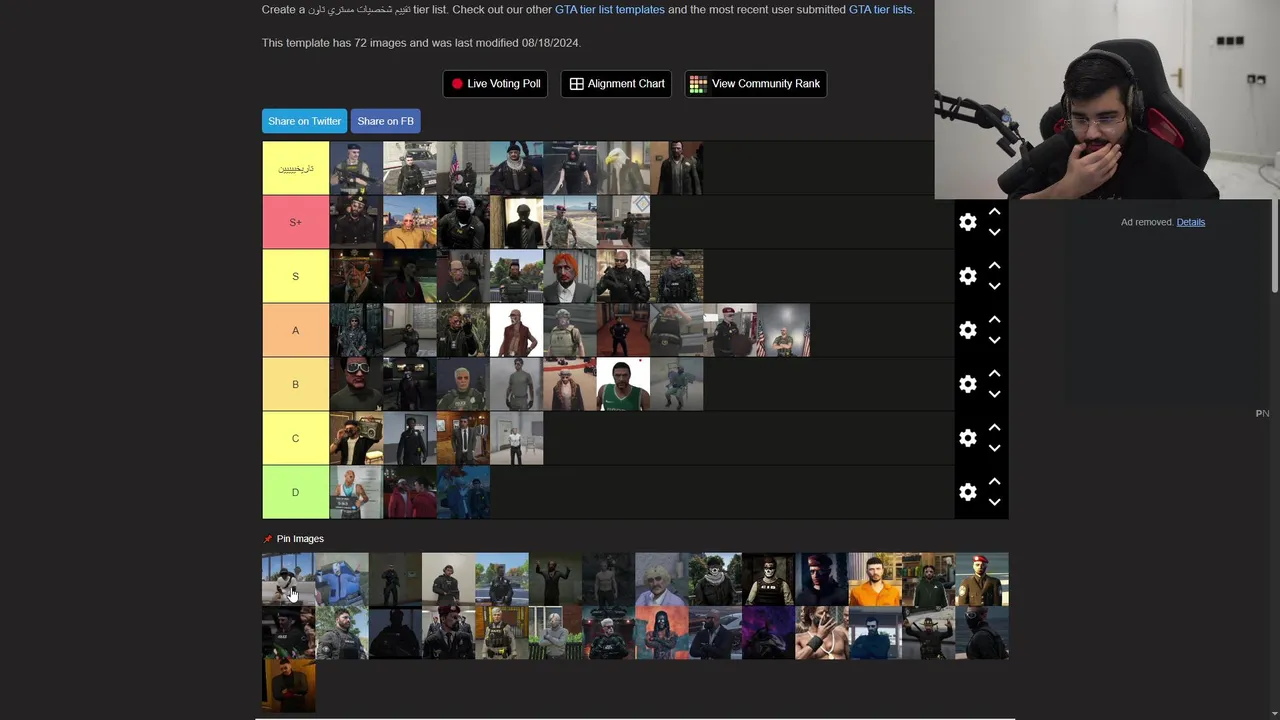
Task: Pick the red beret officer at pool row end
Action: (x=982, y=579)
